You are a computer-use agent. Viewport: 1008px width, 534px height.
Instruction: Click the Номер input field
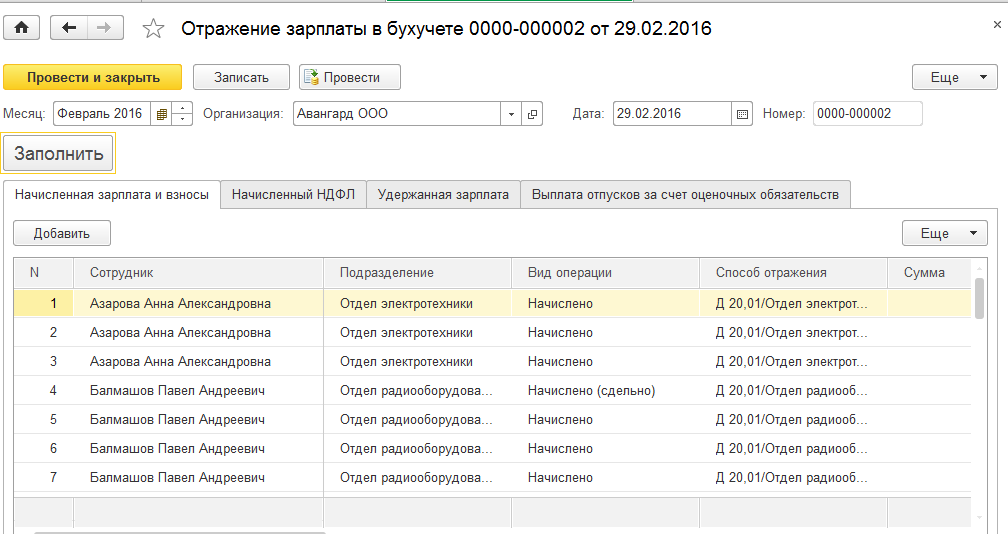(x=867, y=114)
